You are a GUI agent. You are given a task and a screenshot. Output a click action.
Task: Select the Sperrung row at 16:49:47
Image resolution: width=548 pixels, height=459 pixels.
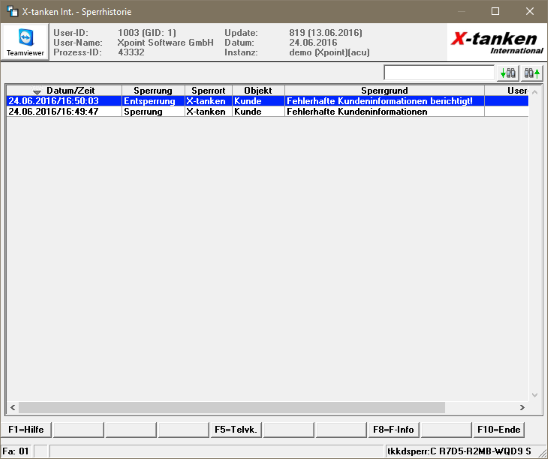267,112
